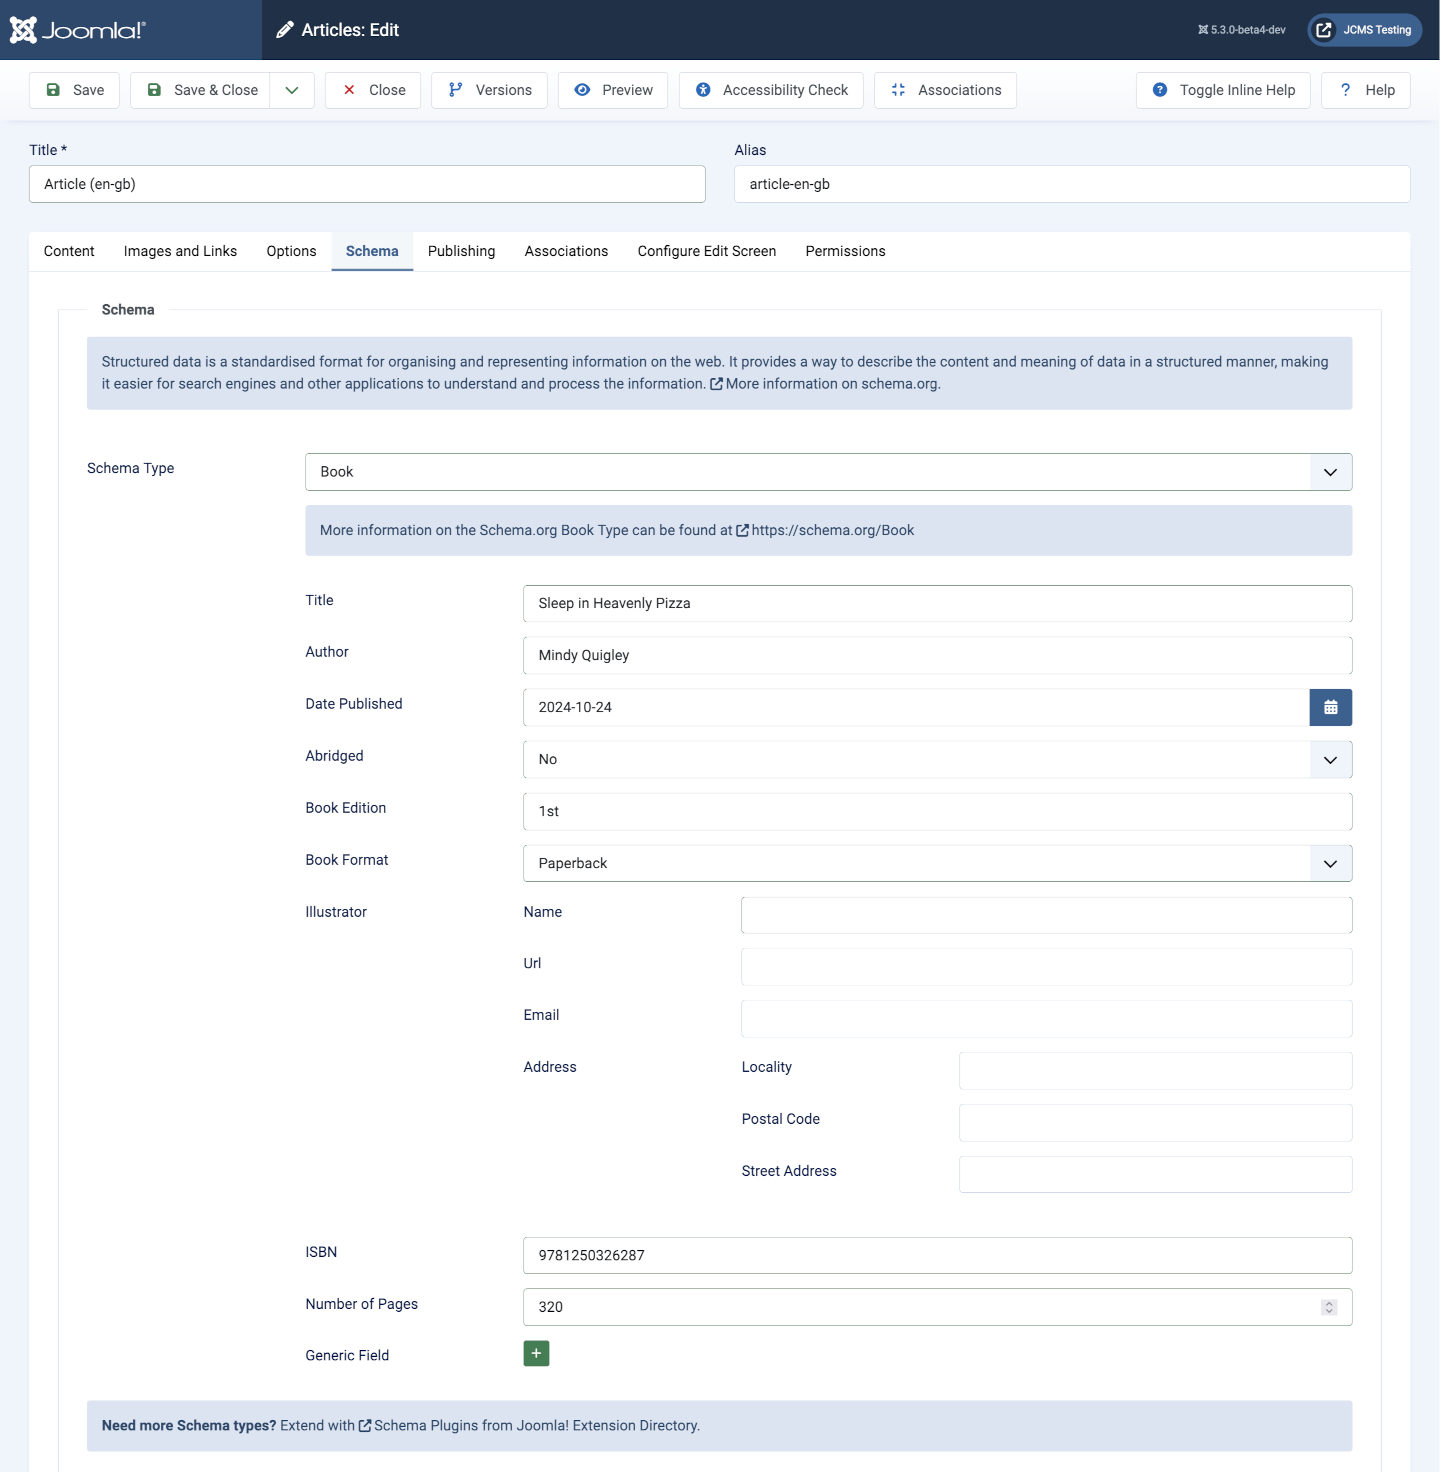Open the Associations tab

[566, 251]
